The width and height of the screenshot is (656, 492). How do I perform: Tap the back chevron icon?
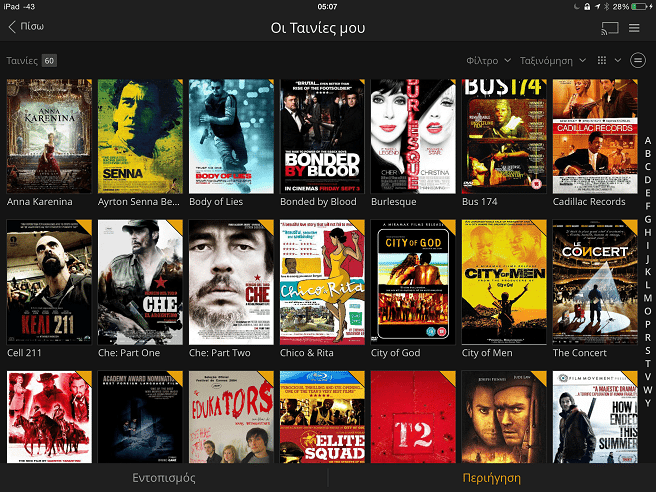point(12,27)
